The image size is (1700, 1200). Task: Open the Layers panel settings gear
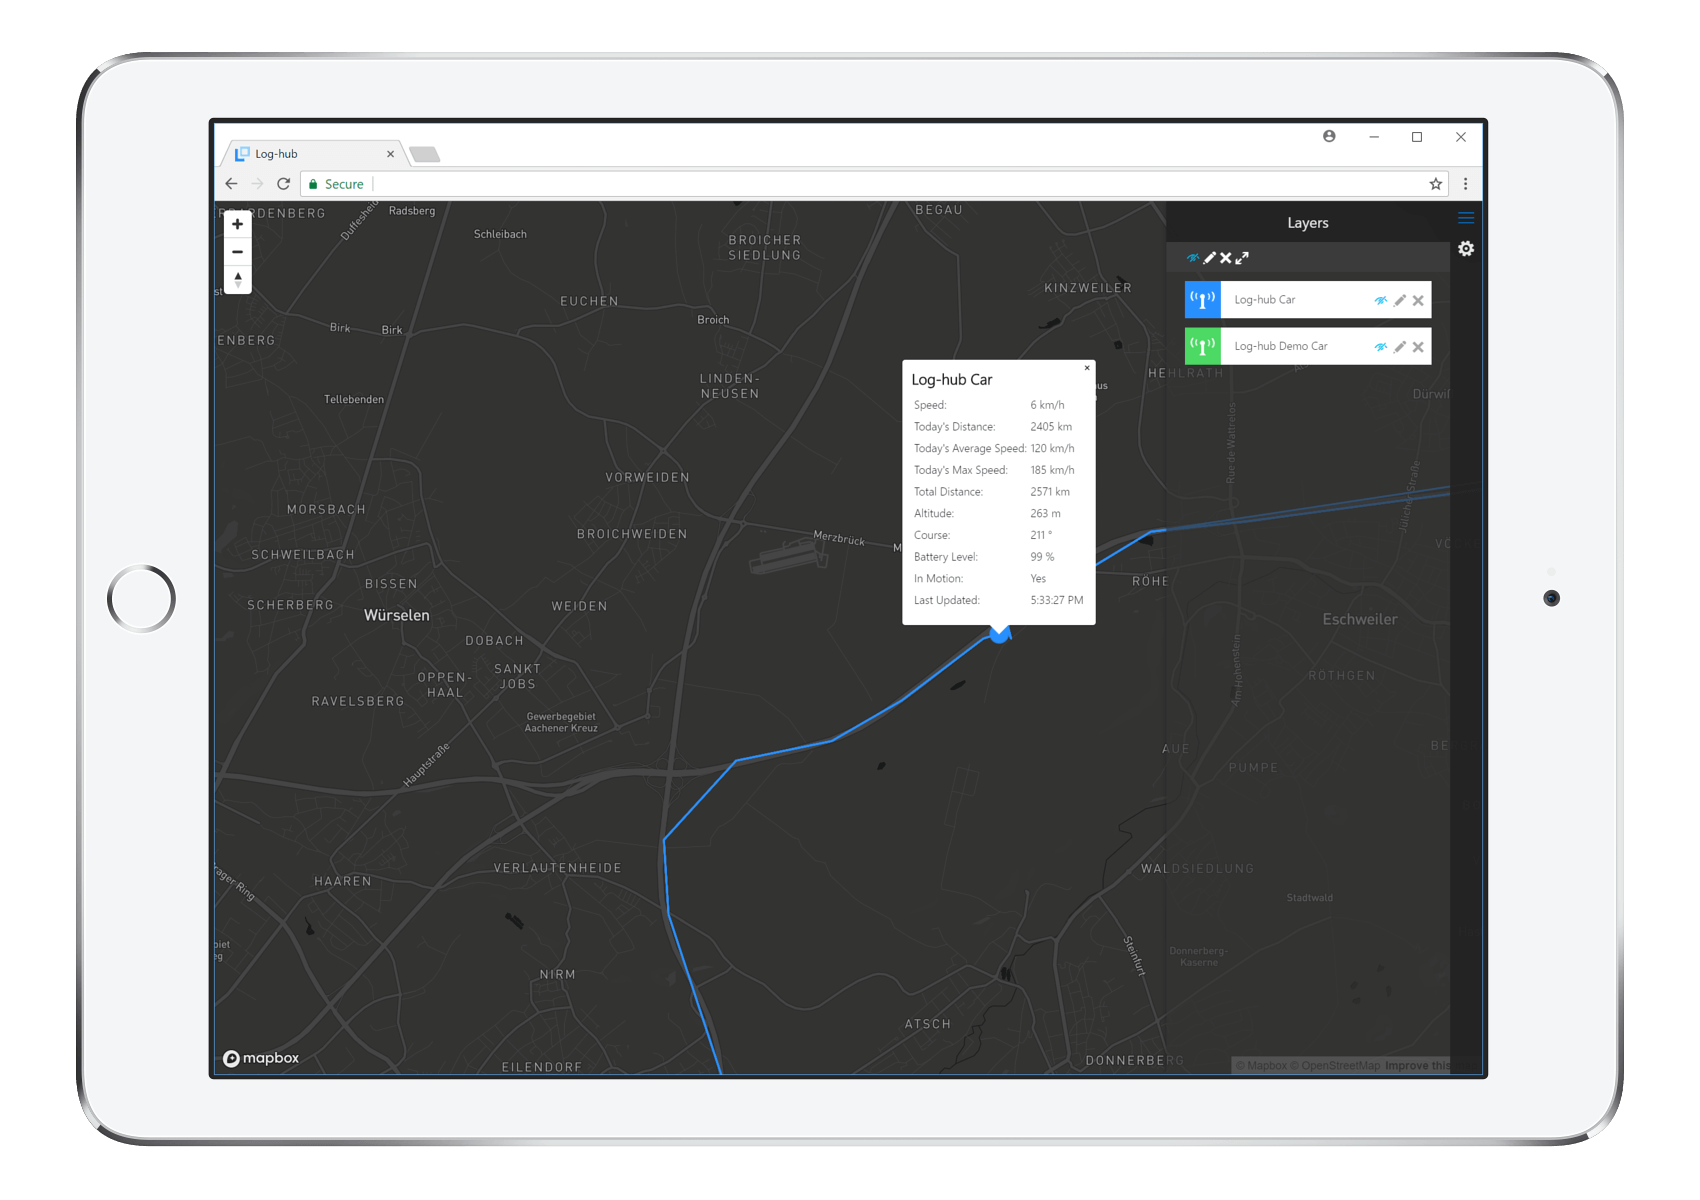1466,248
